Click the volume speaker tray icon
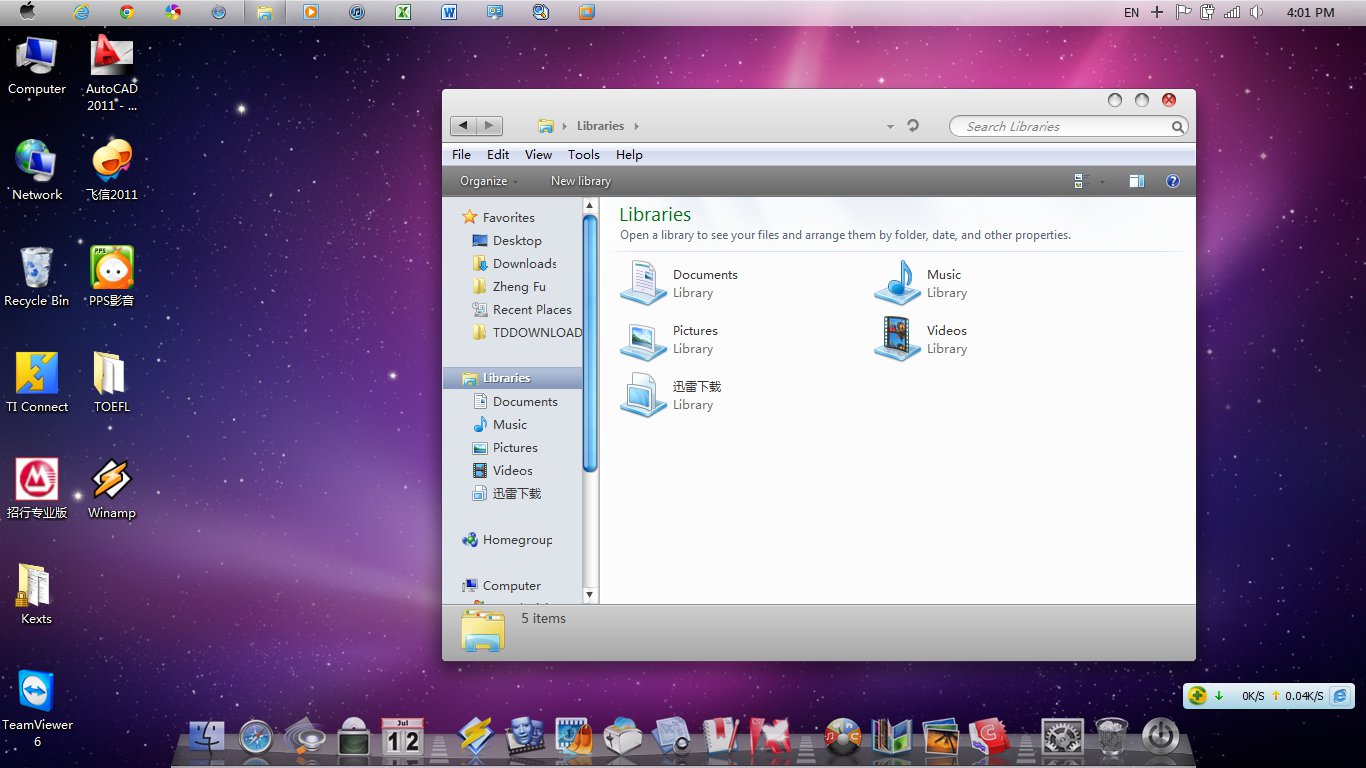Viewport: 1366px width, 768px height. click(1256, 12)
